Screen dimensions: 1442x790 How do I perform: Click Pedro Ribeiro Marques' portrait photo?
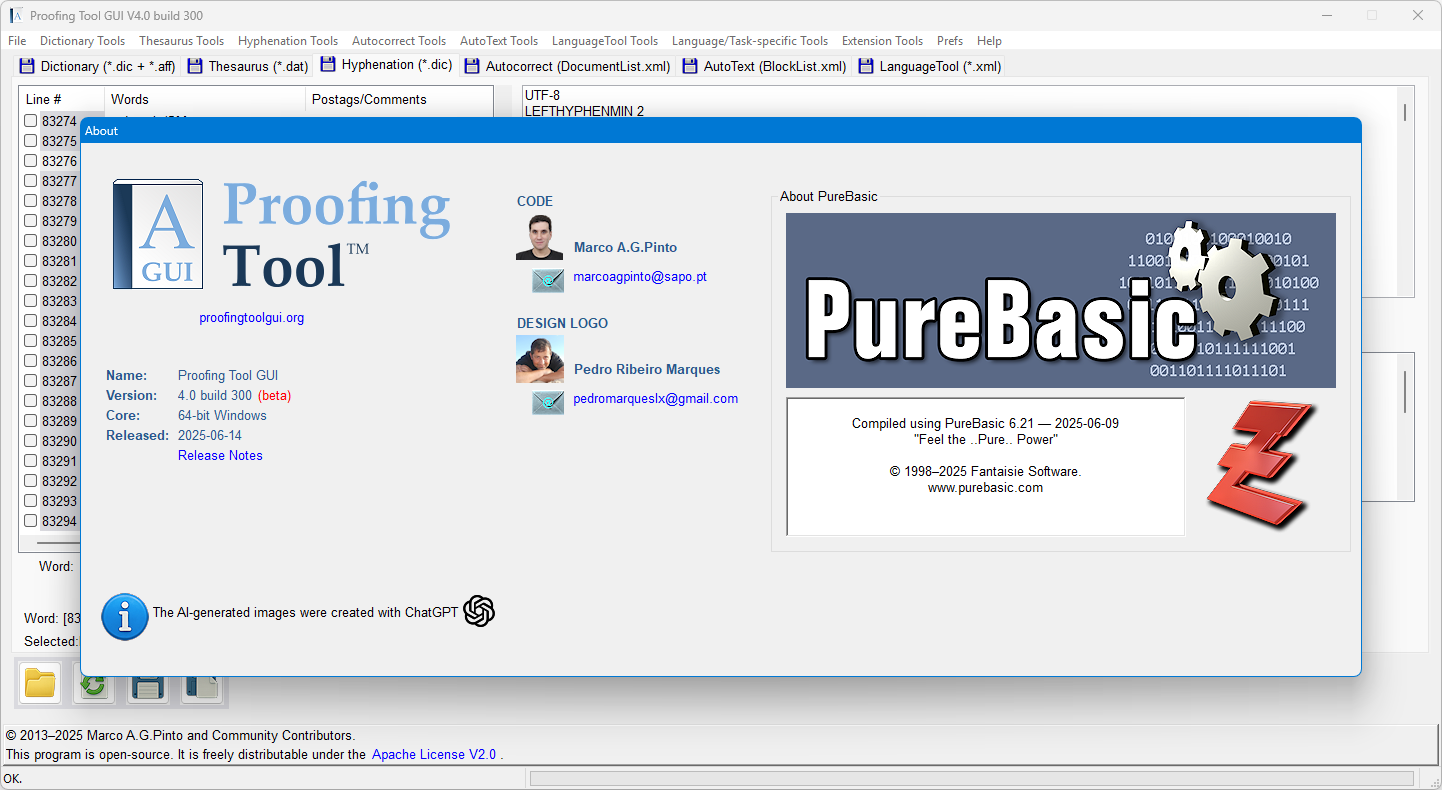pyautogui.click(x=540, y=359)
